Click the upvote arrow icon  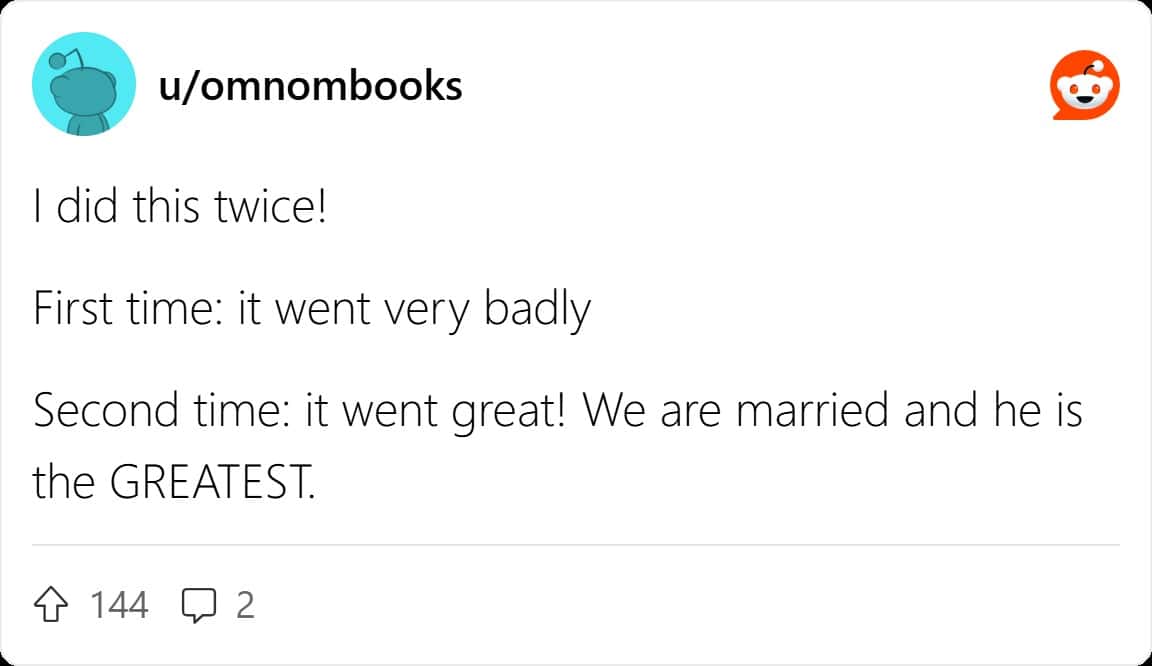pyautogui.click(x=51, y=604)
